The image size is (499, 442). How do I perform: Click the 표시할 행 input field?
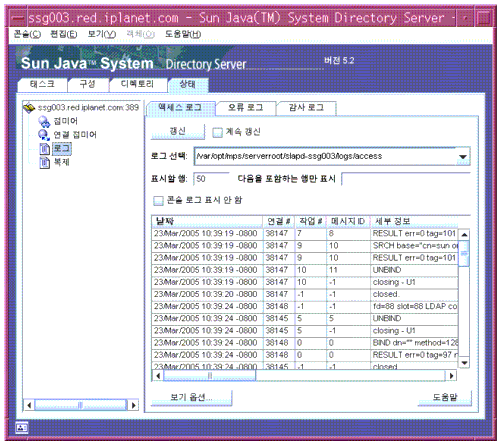click(x=212, y=179)
